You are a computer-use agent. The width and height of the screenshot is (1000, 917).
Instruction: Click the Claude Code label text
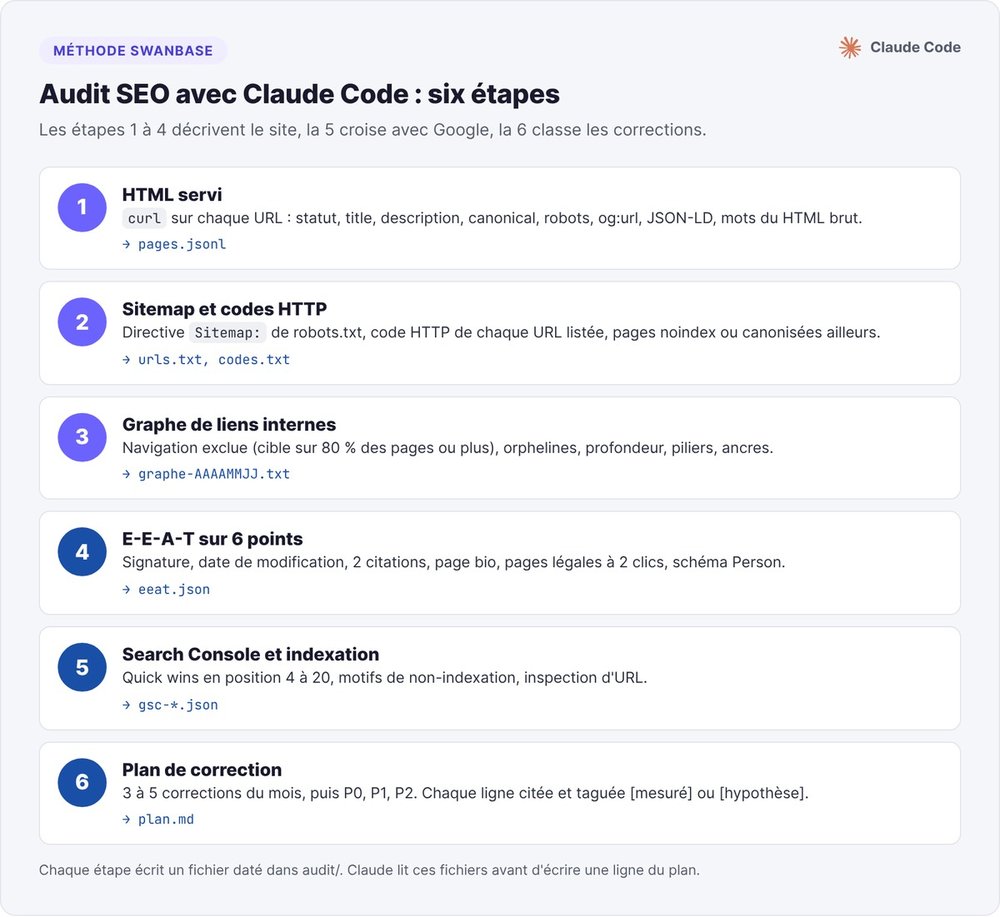pos(915,47)
